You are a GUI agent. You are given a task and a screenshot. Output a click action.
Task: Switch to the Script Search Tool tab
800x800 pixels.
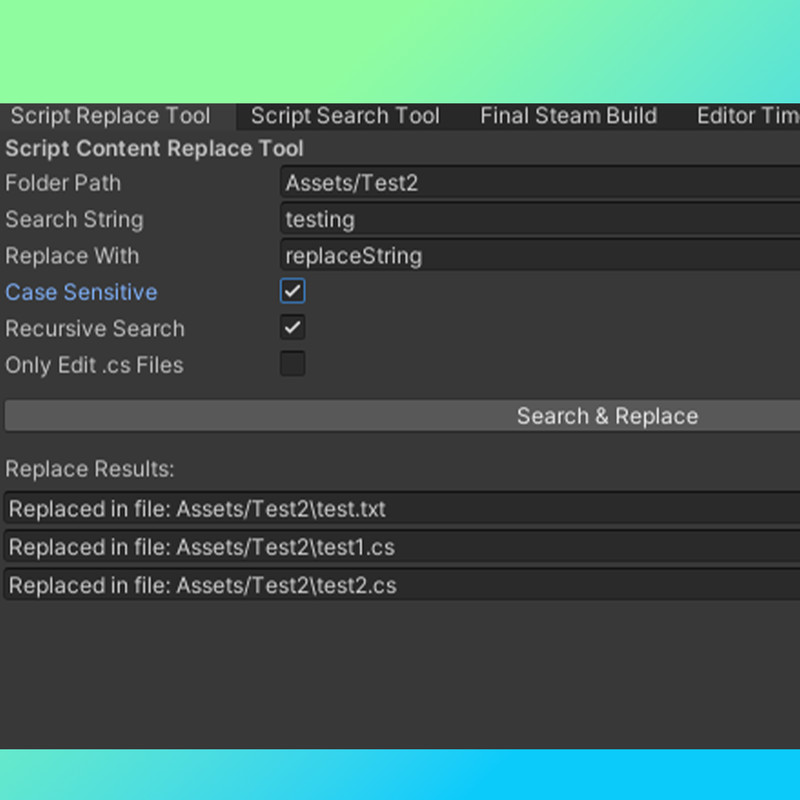click(345, 115)
